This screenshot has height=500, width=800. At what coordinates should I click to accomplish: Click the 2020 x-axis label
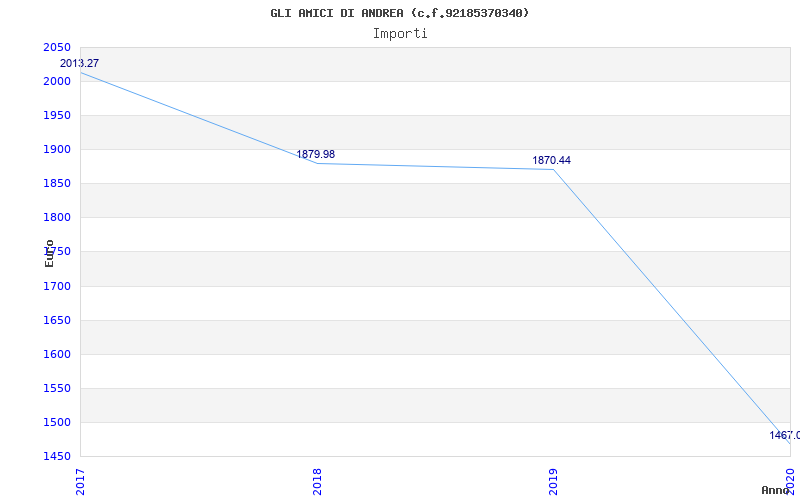[x=790, y=482]
